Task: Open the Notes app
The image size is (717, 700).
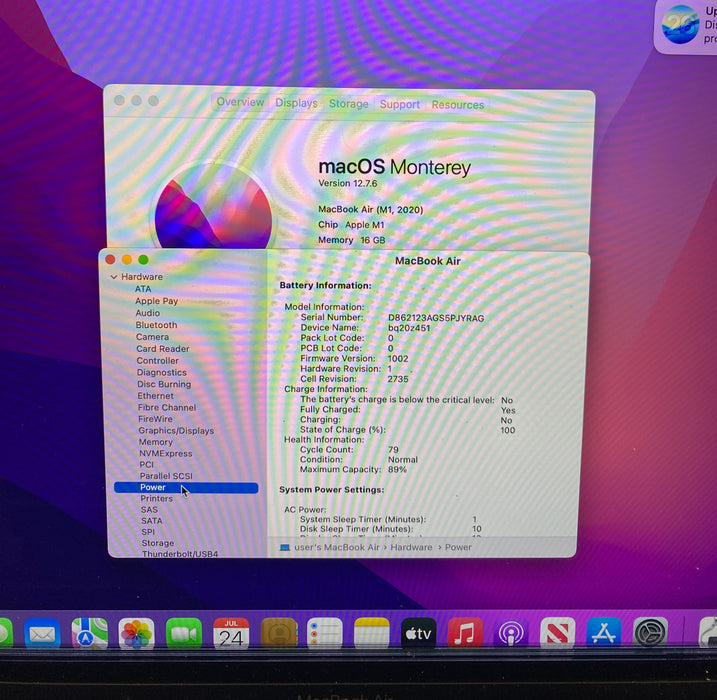Action: coord(372,633)
